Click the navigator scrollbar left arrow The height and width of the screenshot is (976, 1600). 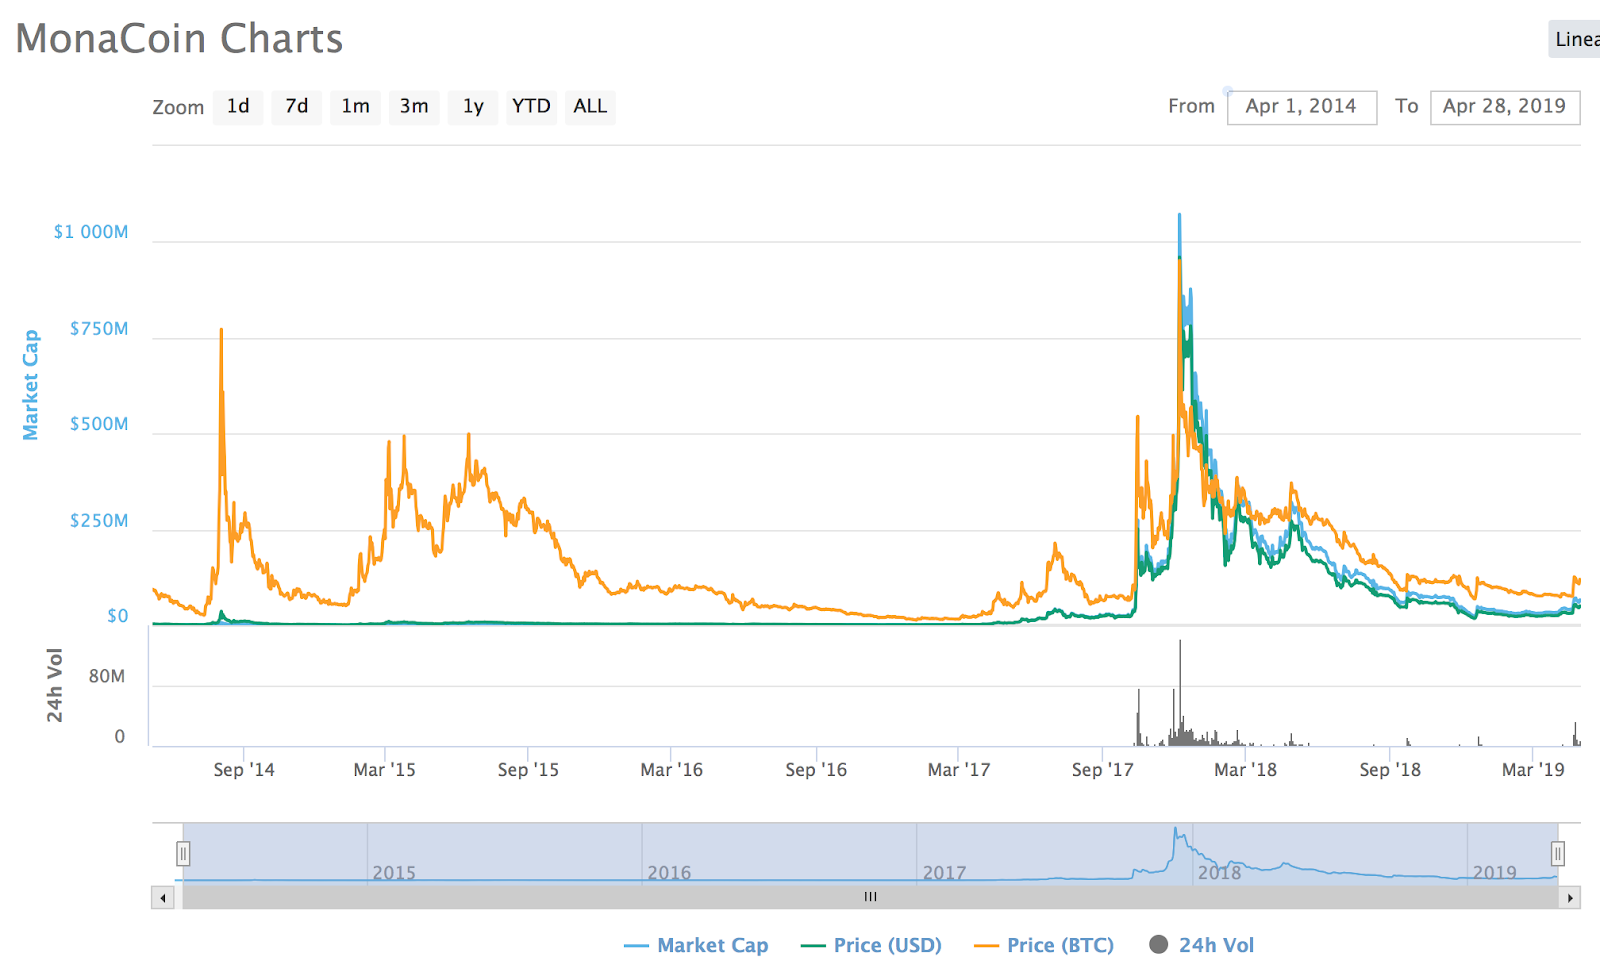click(163, 898)
